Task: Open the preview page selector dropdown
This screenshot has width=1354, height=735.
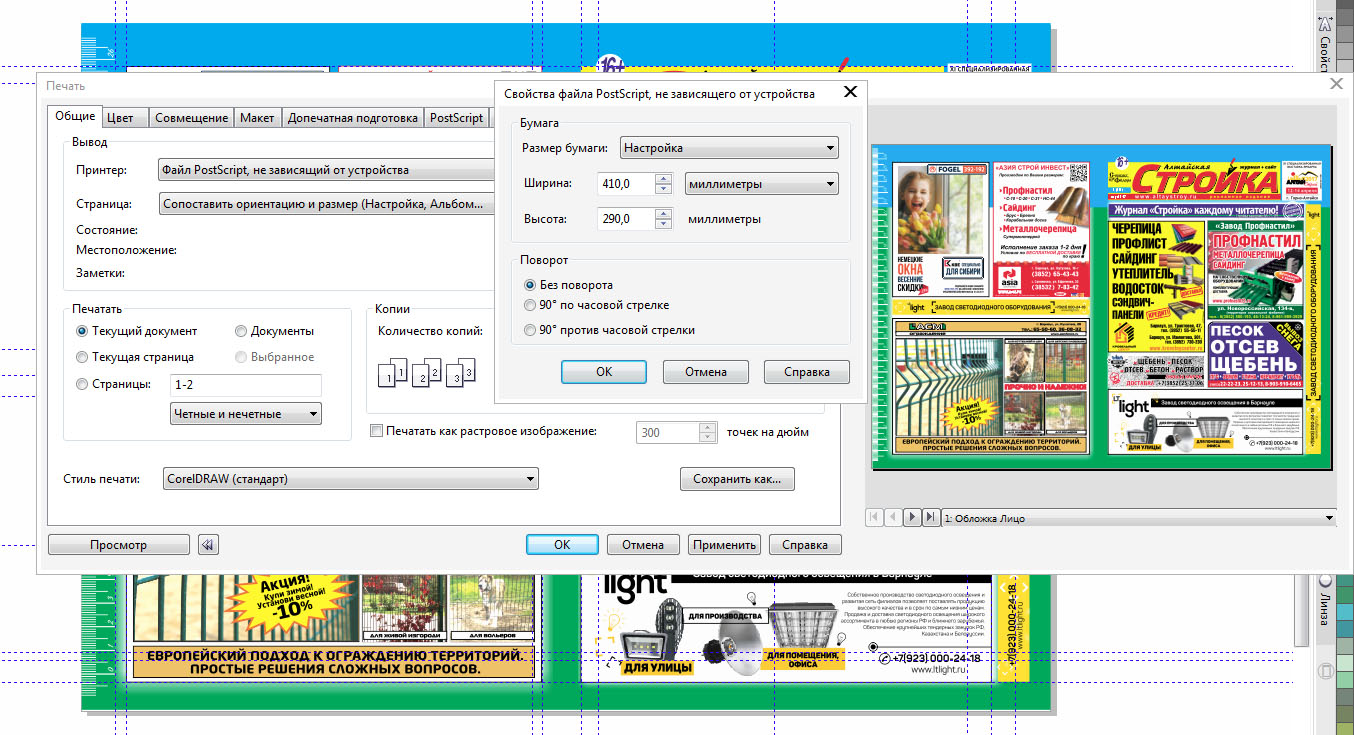Action: pyautogui.click(x=1139, y=518)
